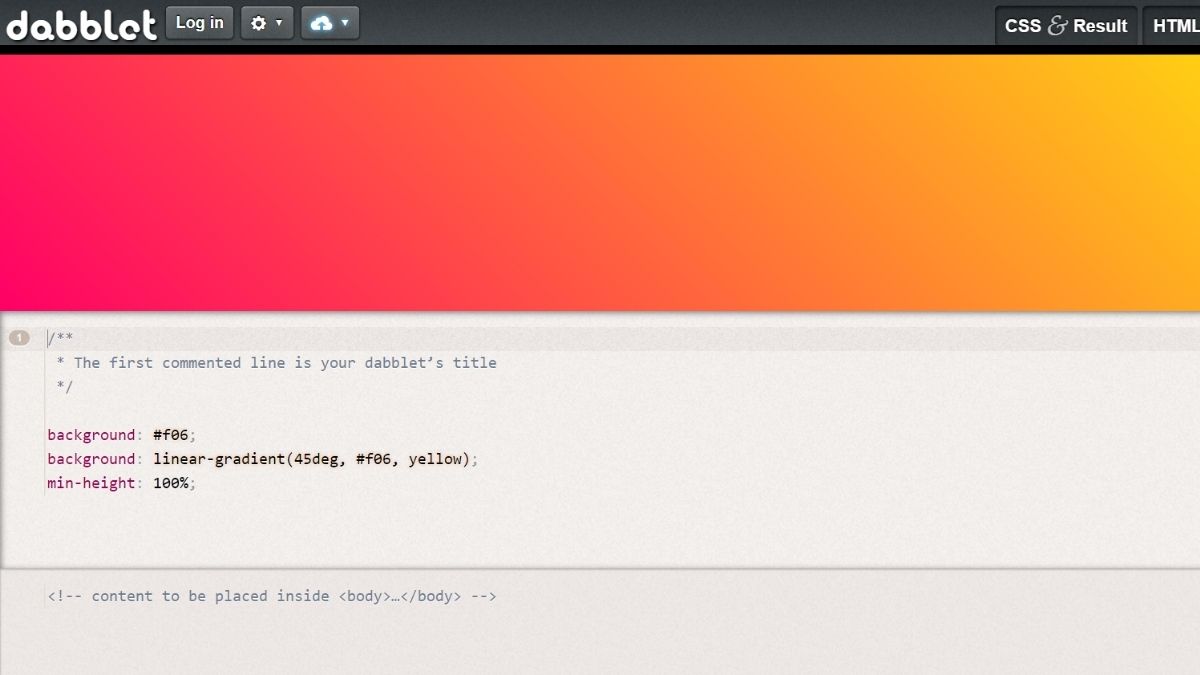Click the yellow color keyword in code
This screenshot has width=1200, height=675.
pyautogui.click(x=435, y=459)
